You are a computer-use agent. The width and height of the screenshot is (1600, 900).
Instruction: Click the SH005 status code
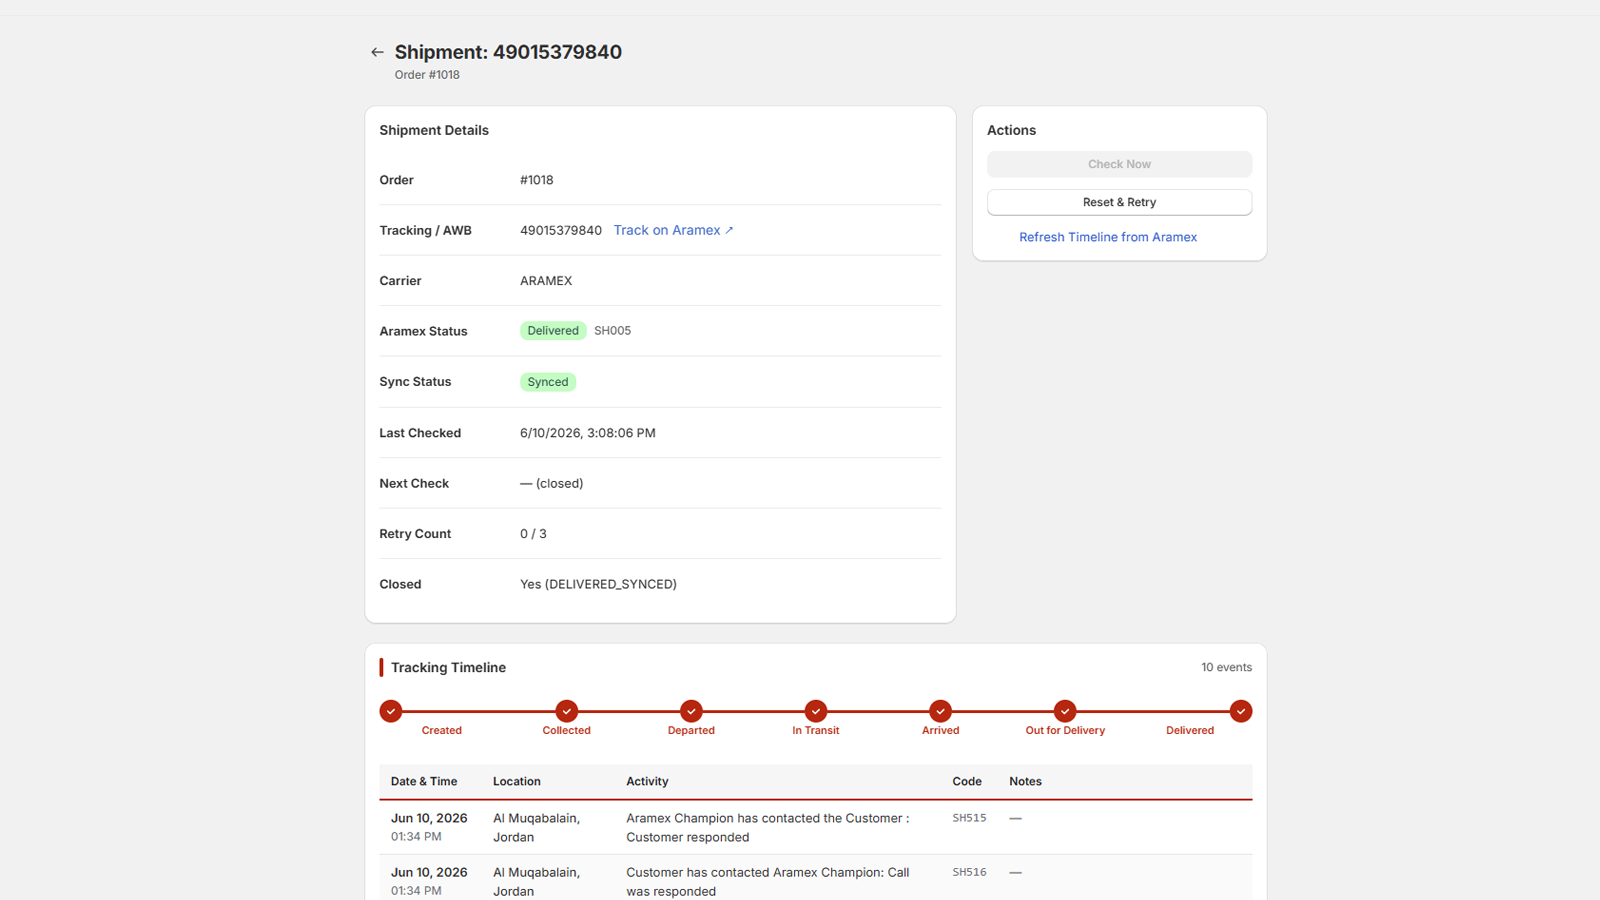[x=612, y=331]
